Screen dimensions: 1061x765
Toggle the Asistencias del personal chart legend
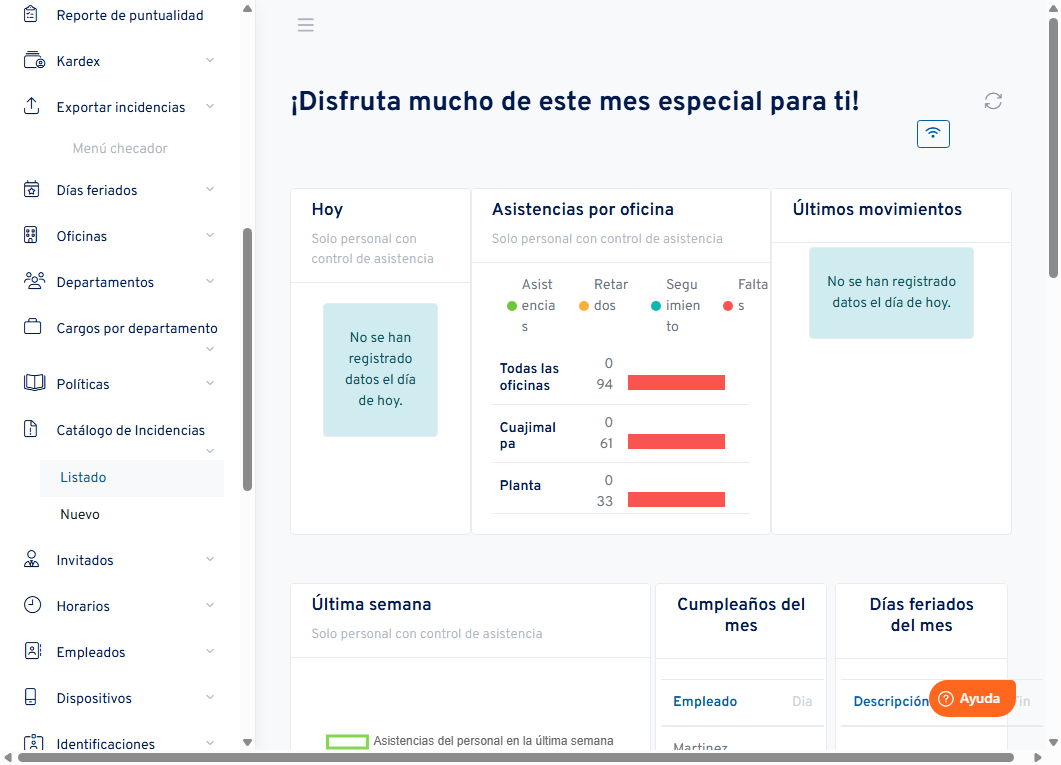click(470, 741)
